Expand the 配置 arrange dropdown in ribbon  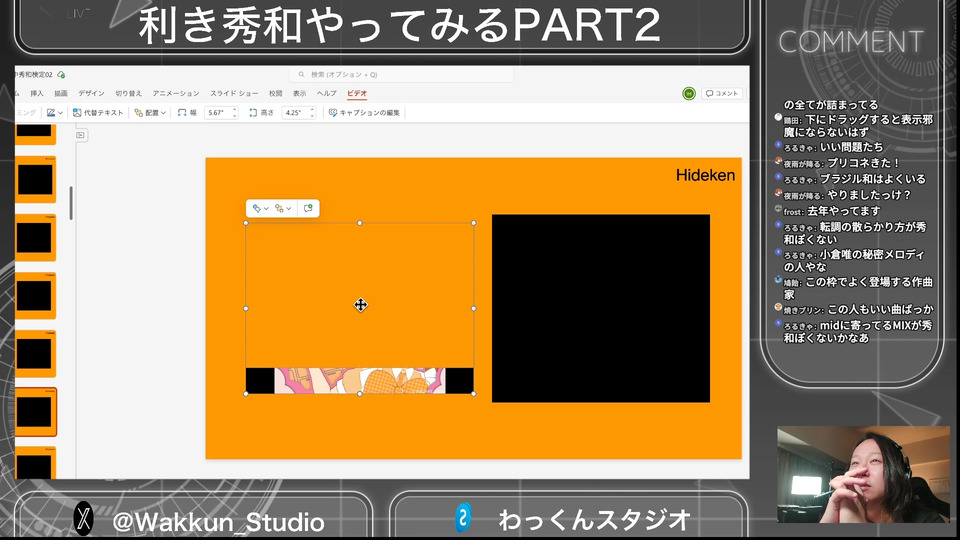click(x=150, y=113)
